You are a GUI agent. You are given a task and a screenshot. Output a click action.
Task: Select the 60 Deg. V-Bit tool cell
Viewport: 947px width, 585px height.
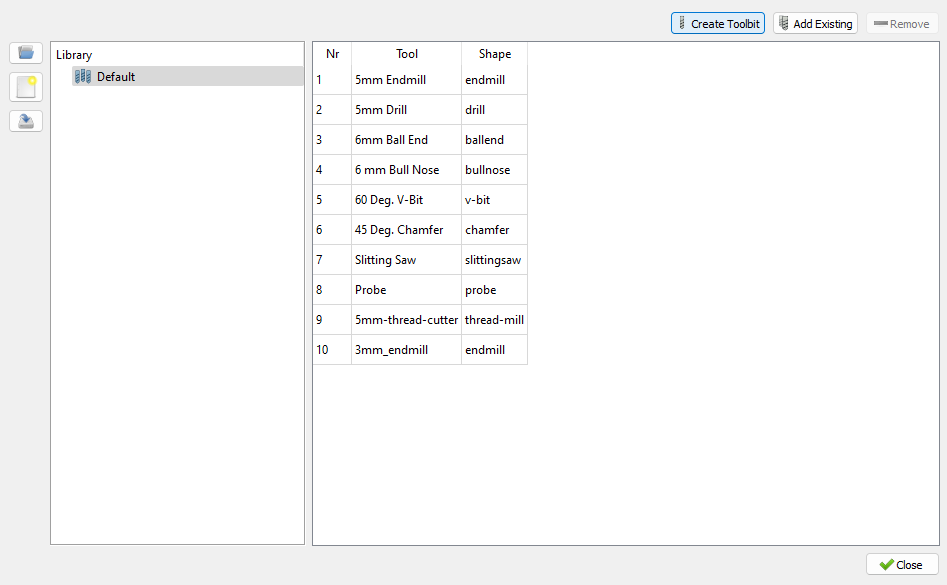[406, 200]
